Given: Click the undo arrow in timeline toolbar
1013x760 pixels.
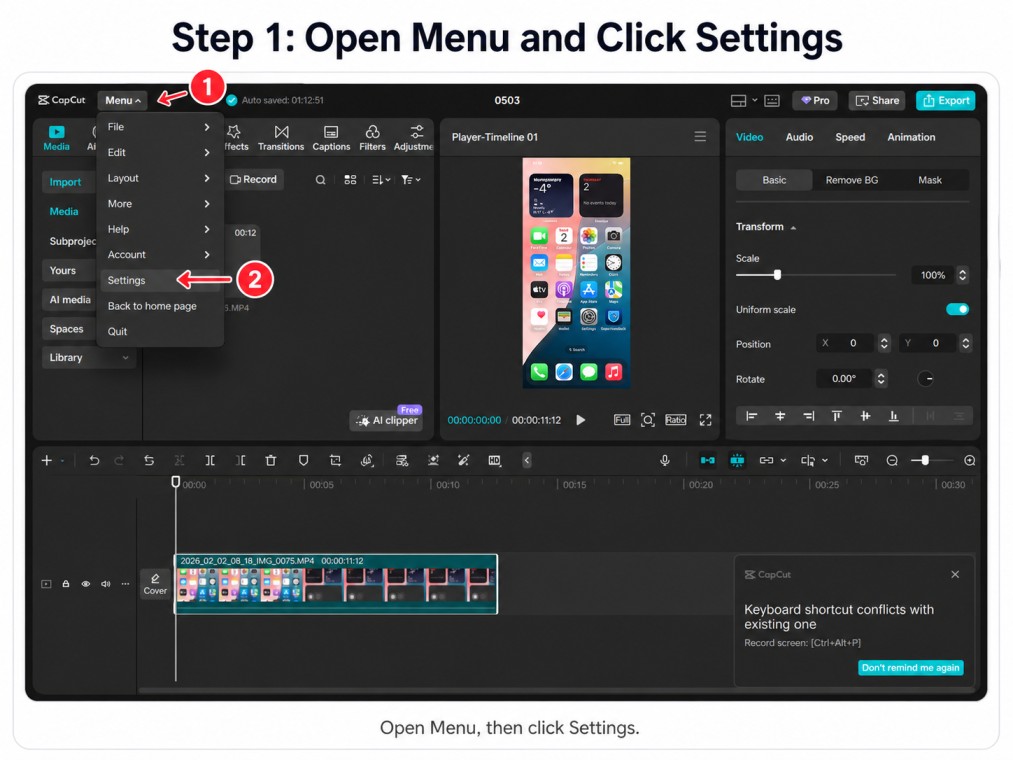Looking at the screenshot, I should coord(94,460).
